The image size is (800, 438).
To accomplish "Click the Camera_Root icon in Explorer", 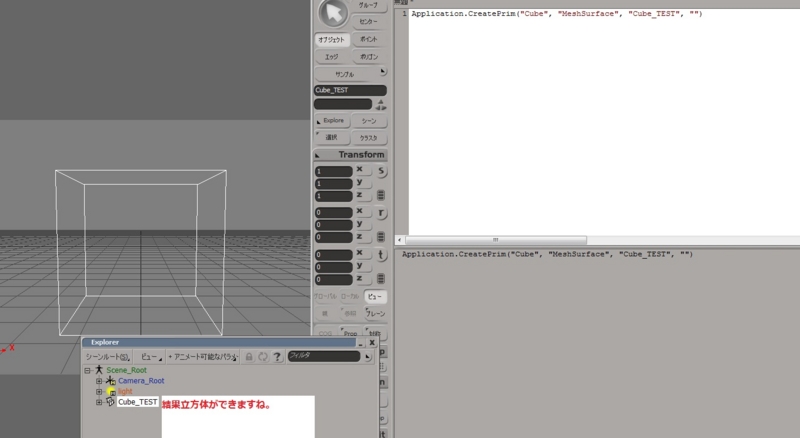I will tap(111, 381).
